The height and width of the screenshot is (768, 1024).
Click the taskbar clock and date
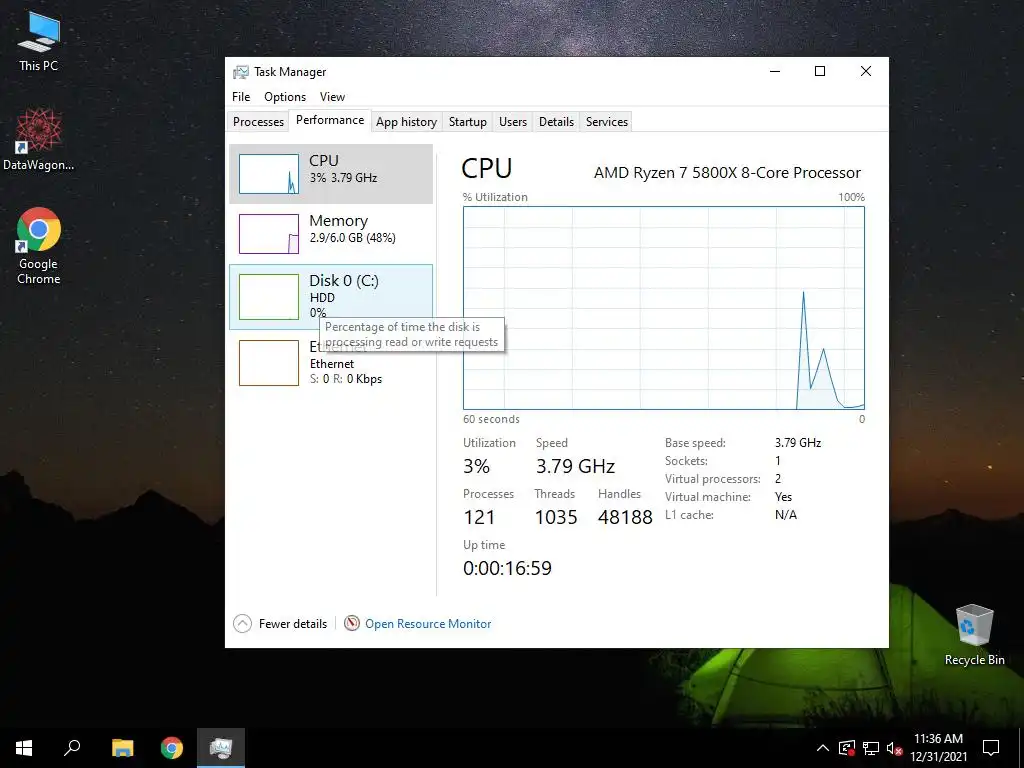[938, 748]
